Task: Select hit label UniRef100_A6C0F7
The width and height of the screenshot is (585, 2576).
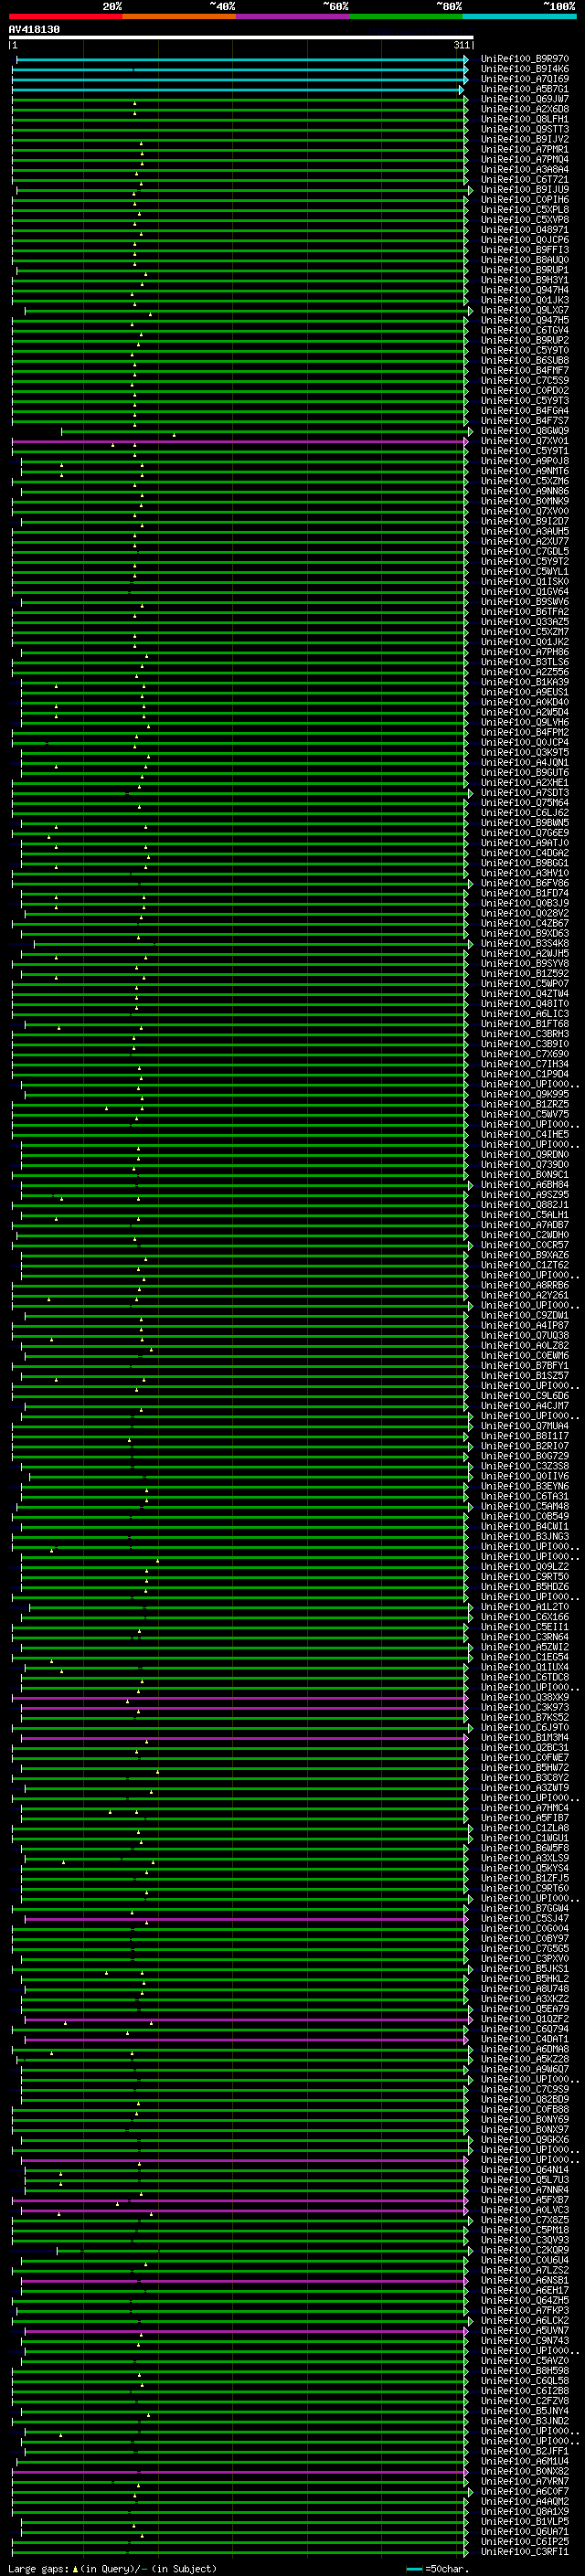Action: [525, 2492]
